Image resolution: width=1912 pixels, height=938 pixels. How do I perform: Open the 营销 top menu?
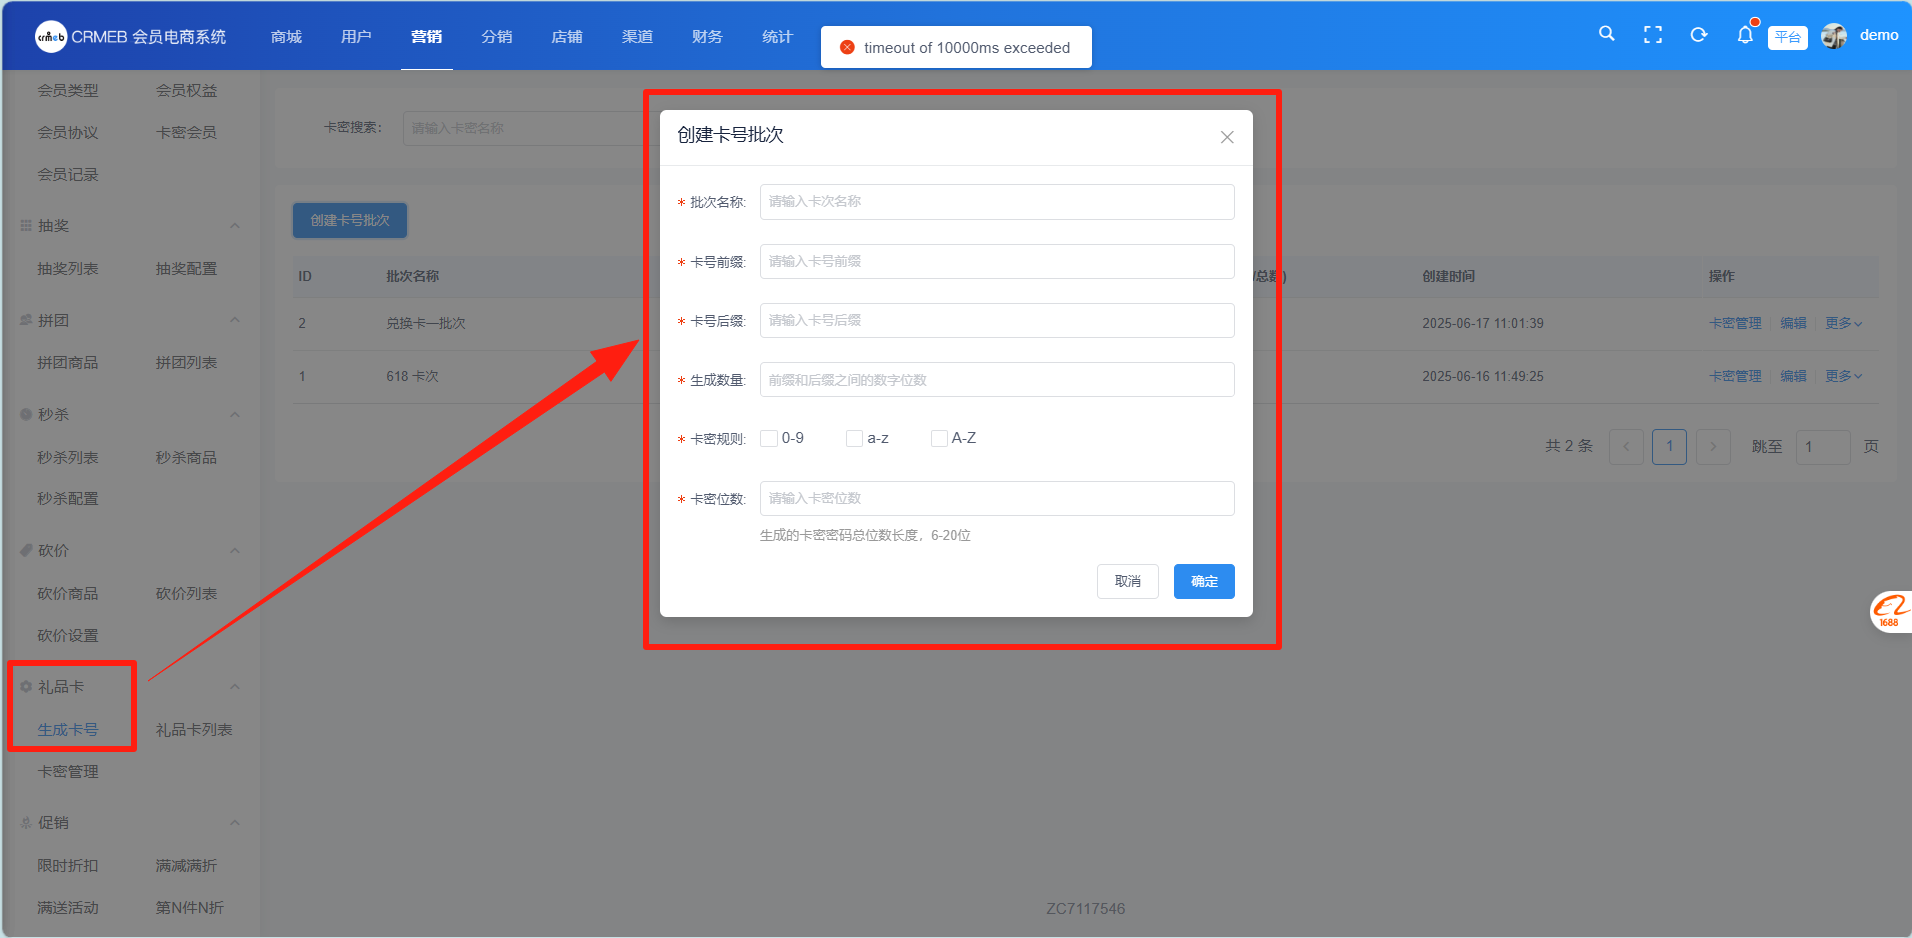point(427,36)
